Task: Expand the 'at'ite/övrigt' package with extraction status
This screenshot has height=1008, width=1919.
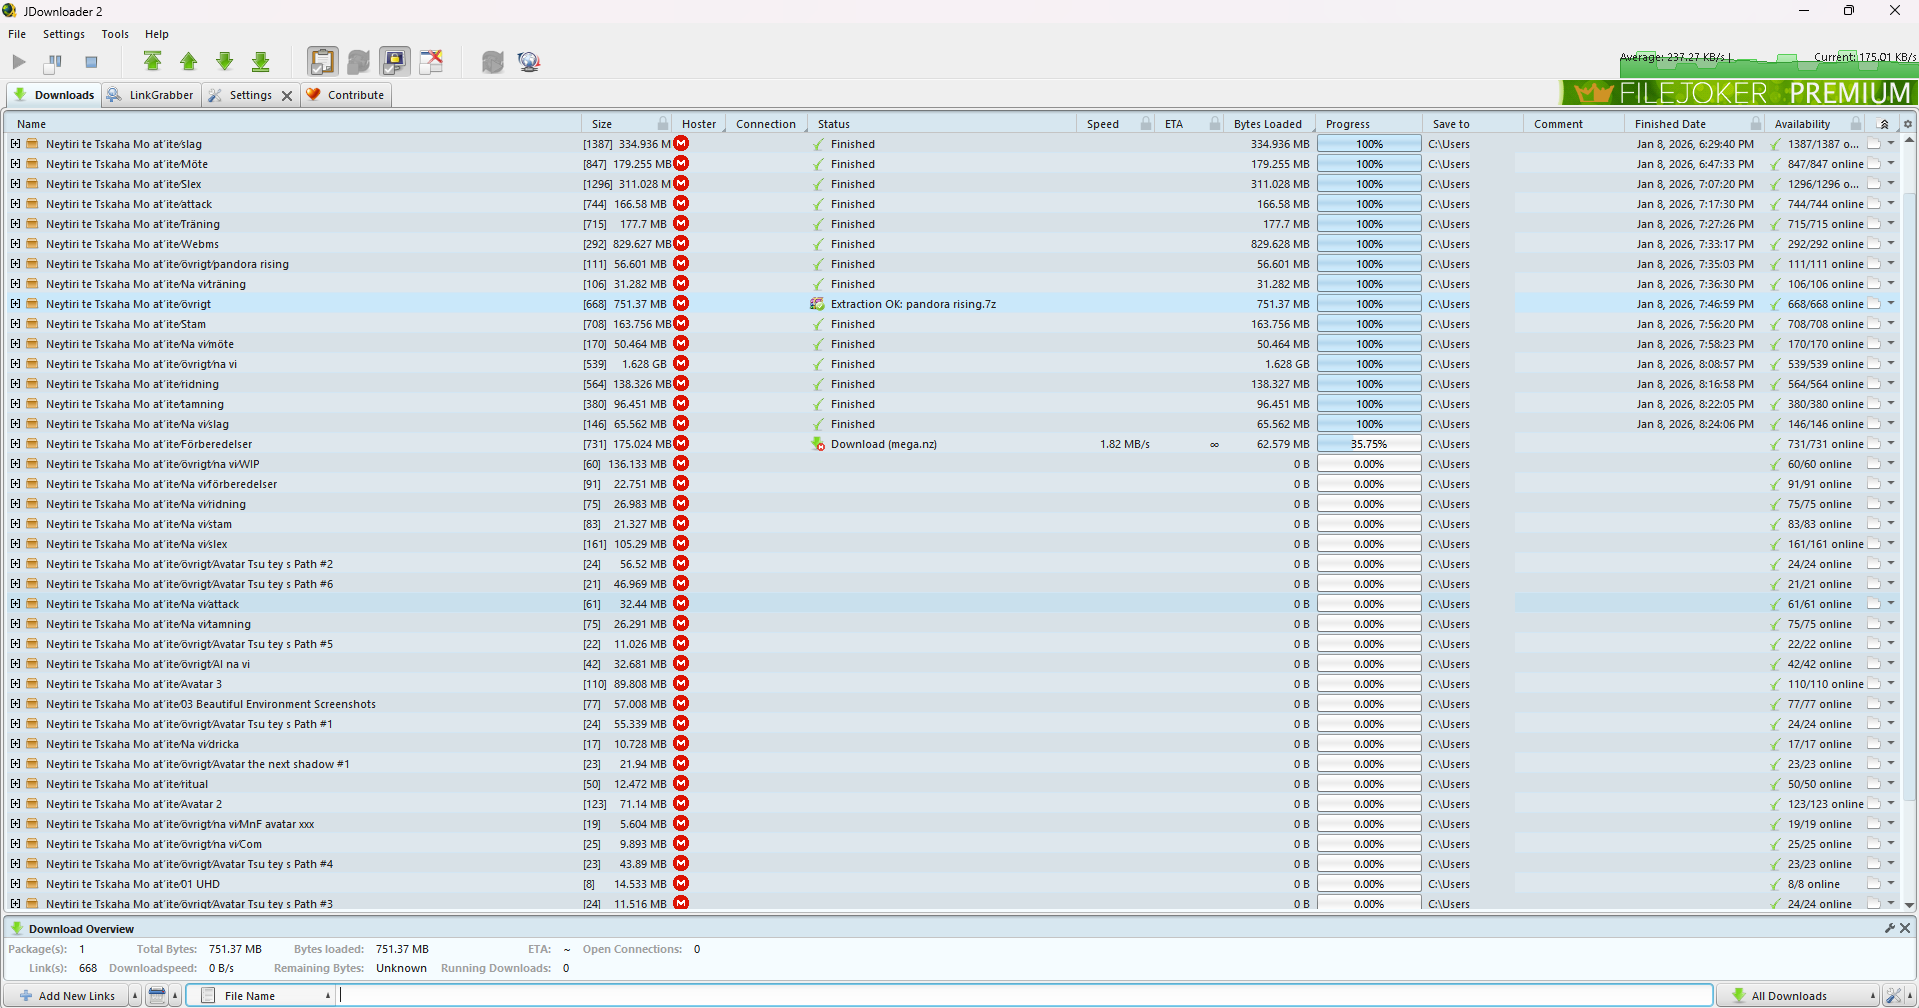Action: [x=15, y=304]
